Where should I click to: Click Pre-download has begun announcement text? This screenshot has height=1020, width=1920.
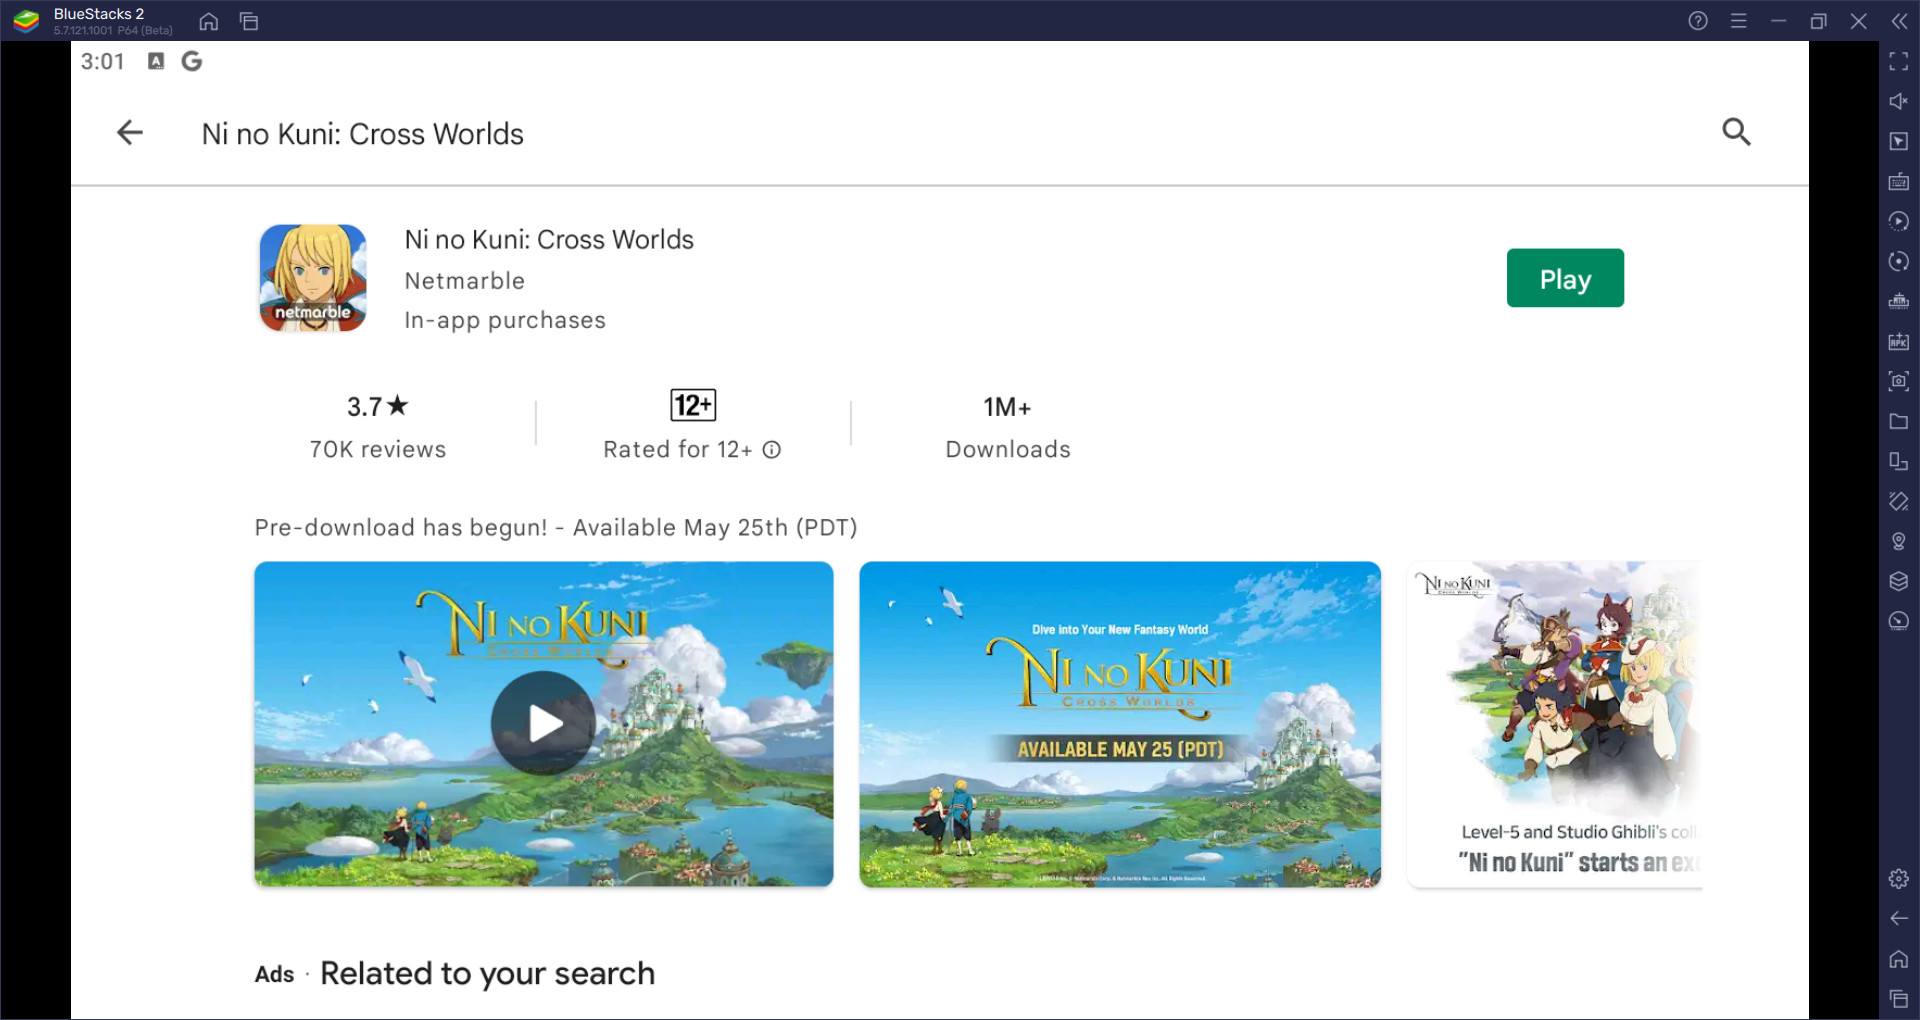click(556, 527)
